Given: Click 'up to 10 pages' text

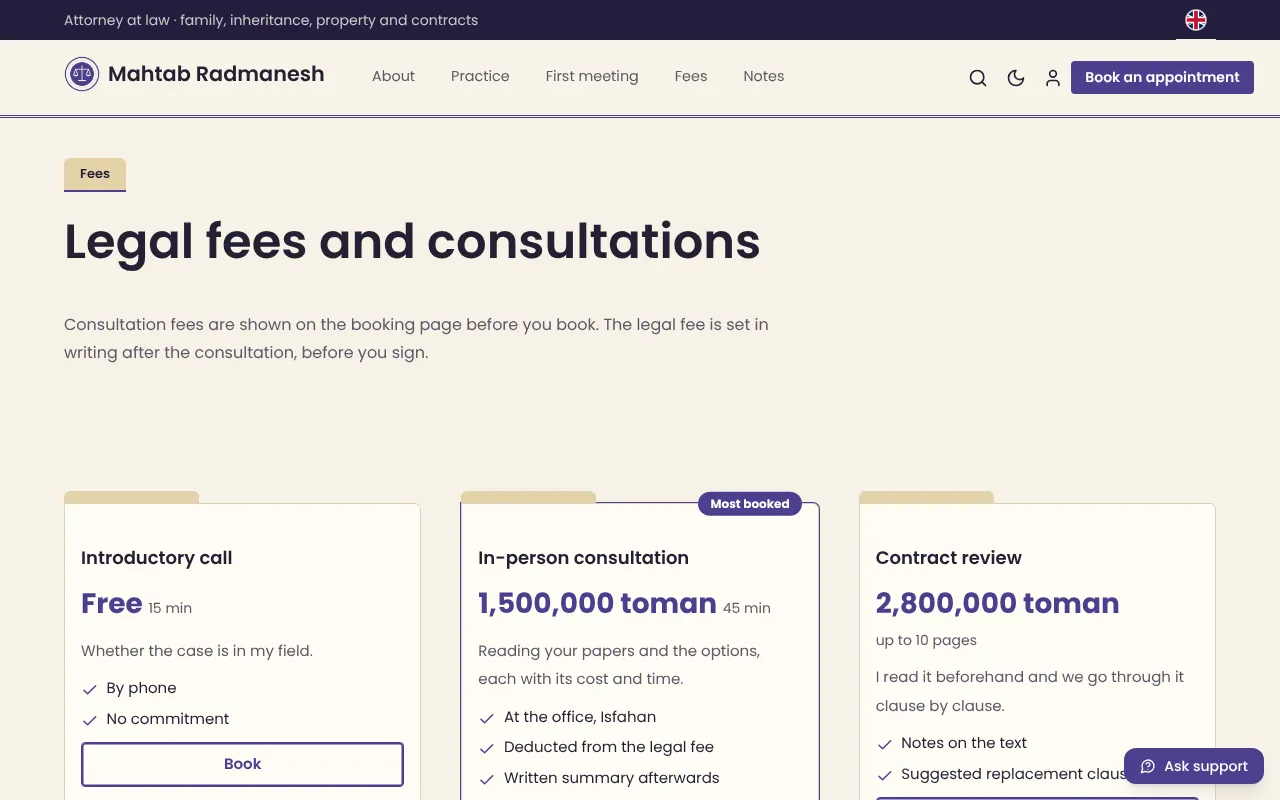Looking at the screenshot, I should (926, 640).
